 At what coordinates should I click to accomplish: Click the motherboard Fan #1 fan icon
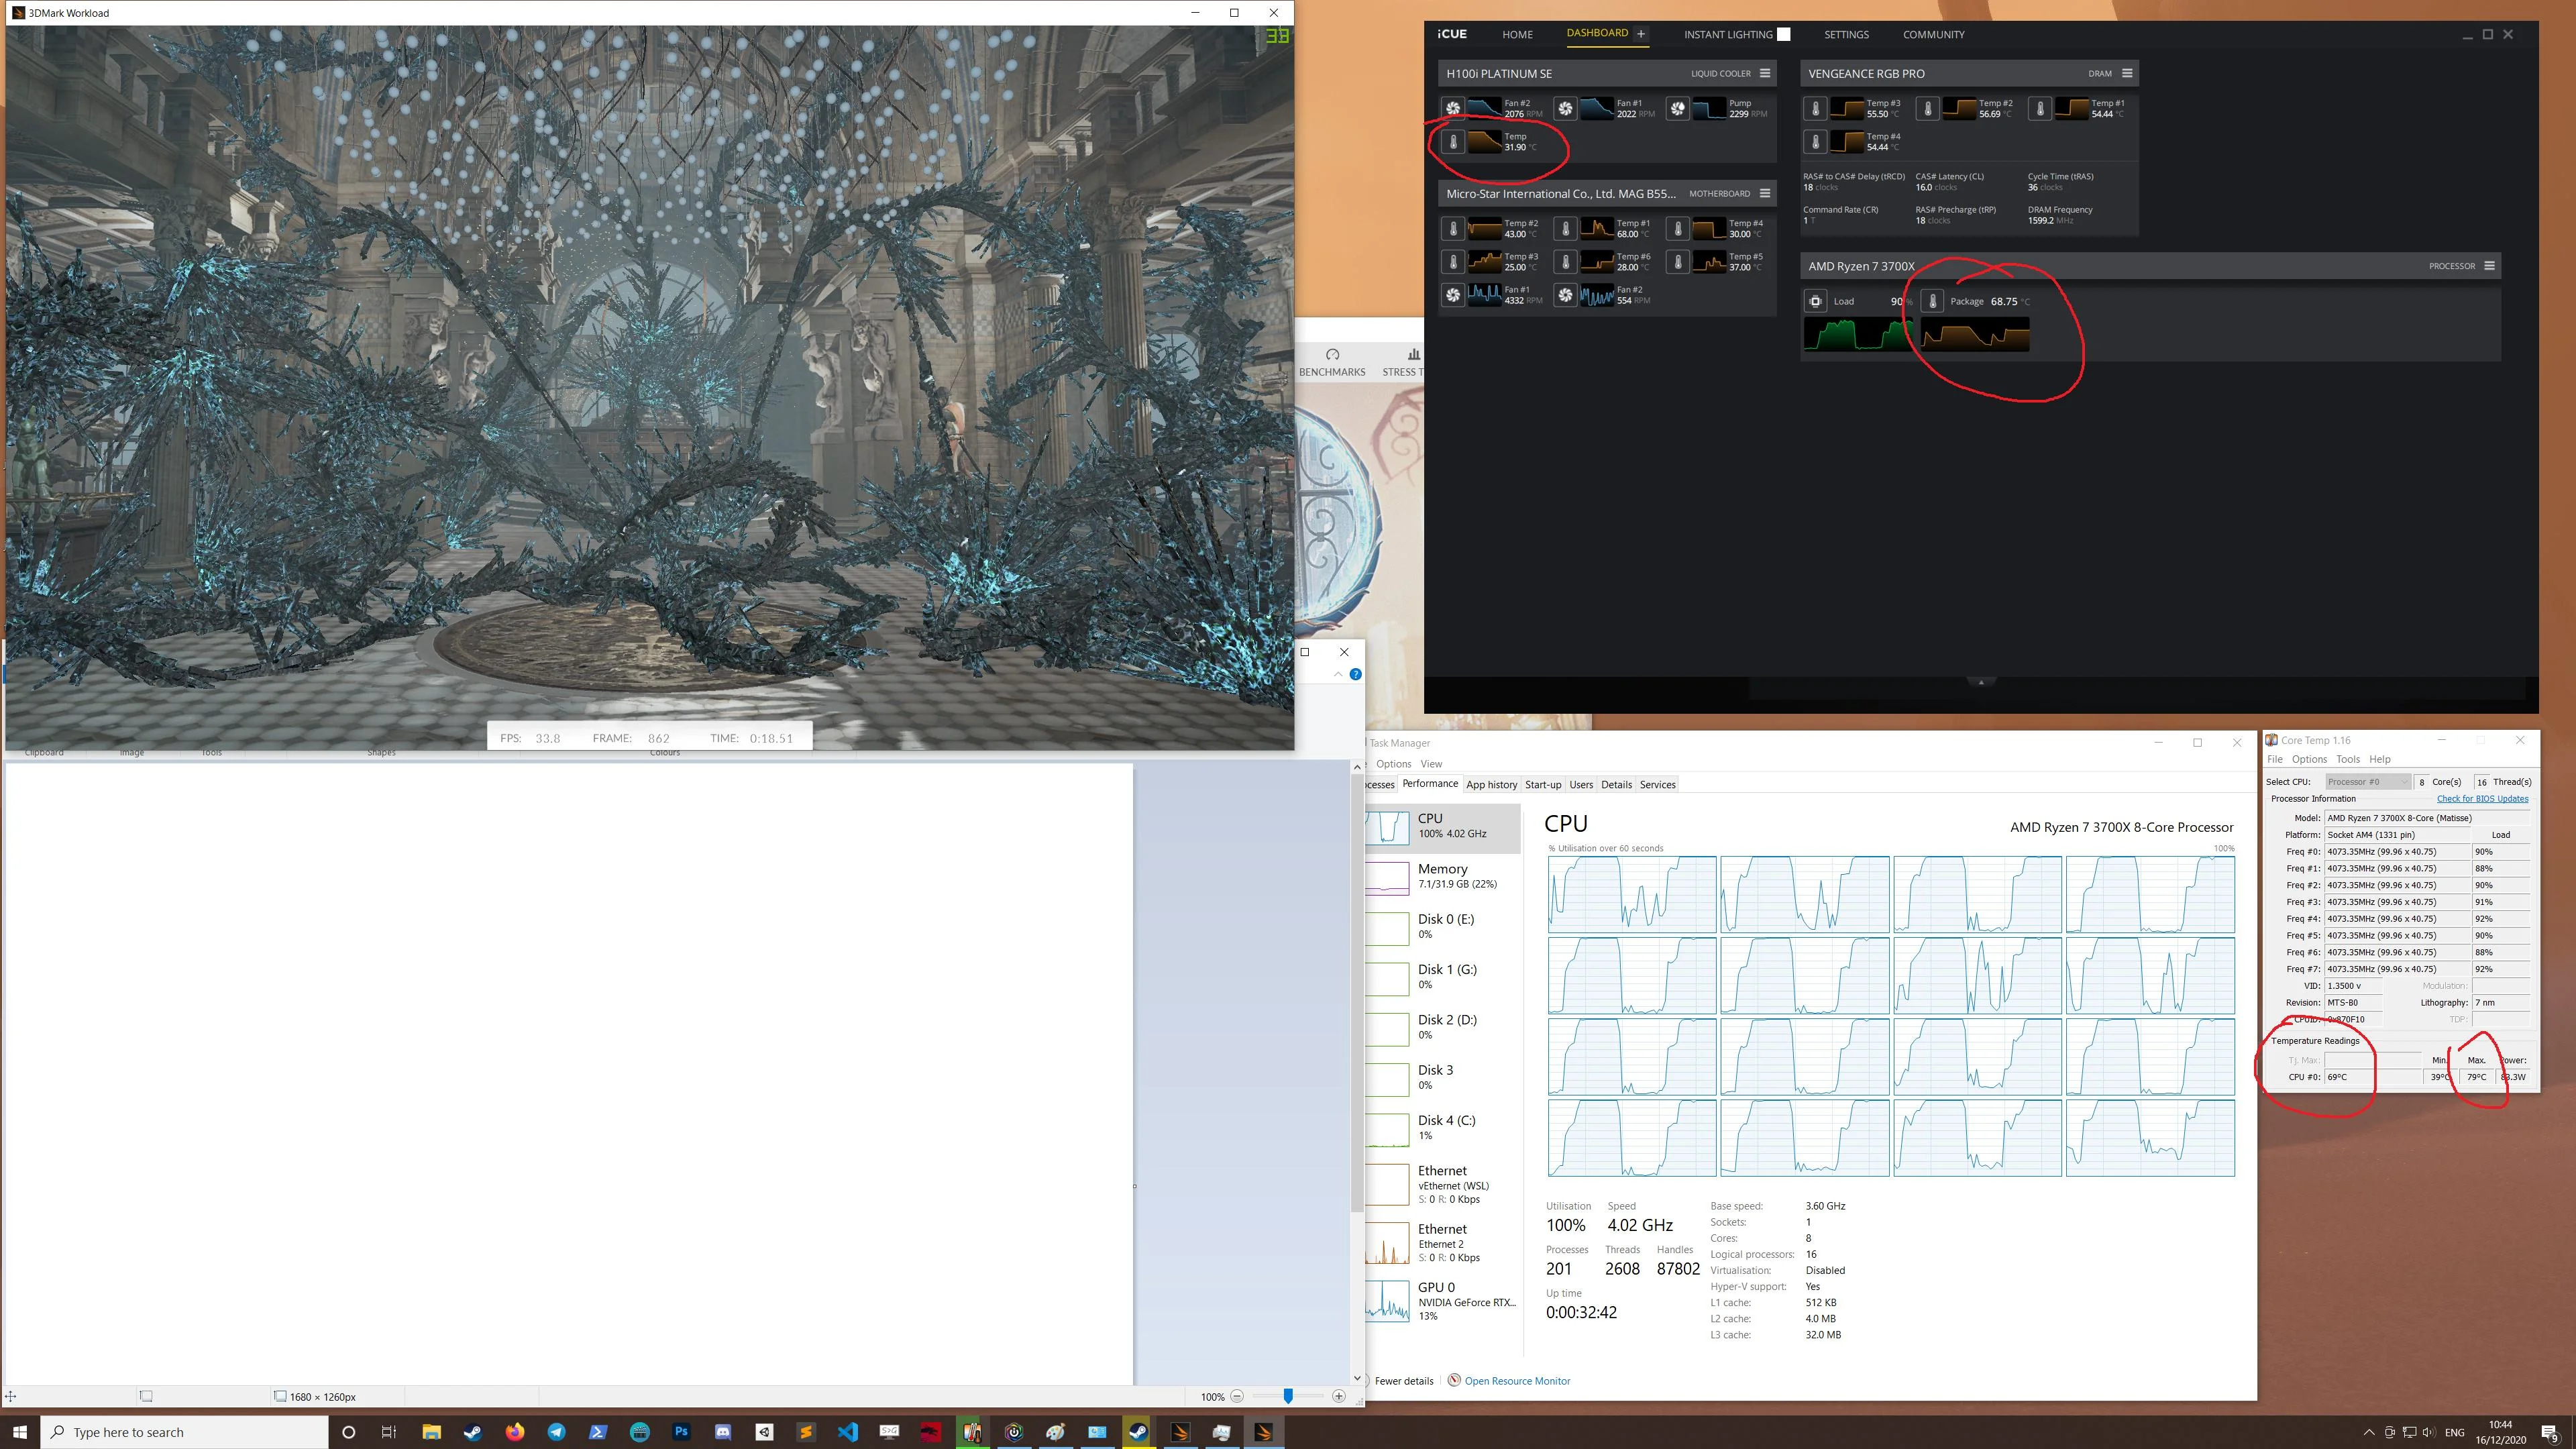[1453, 295]
